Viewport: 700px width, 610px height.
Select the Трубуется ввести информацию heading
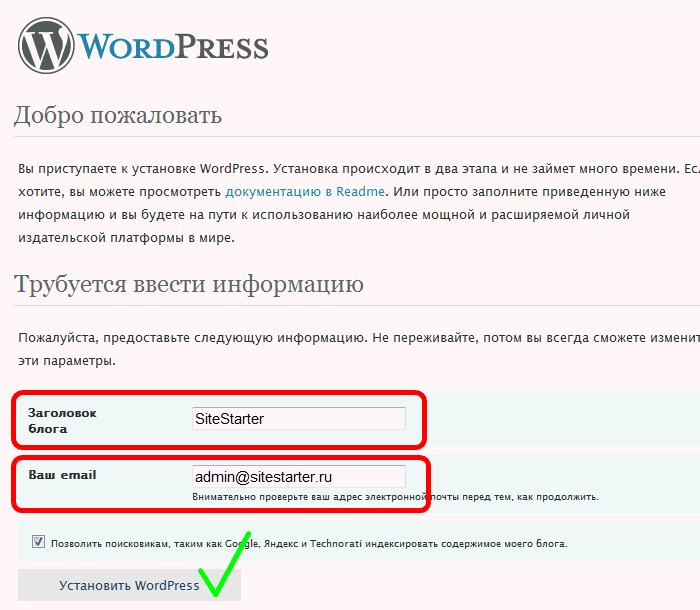pyautogui.click(x=189, y=284)
